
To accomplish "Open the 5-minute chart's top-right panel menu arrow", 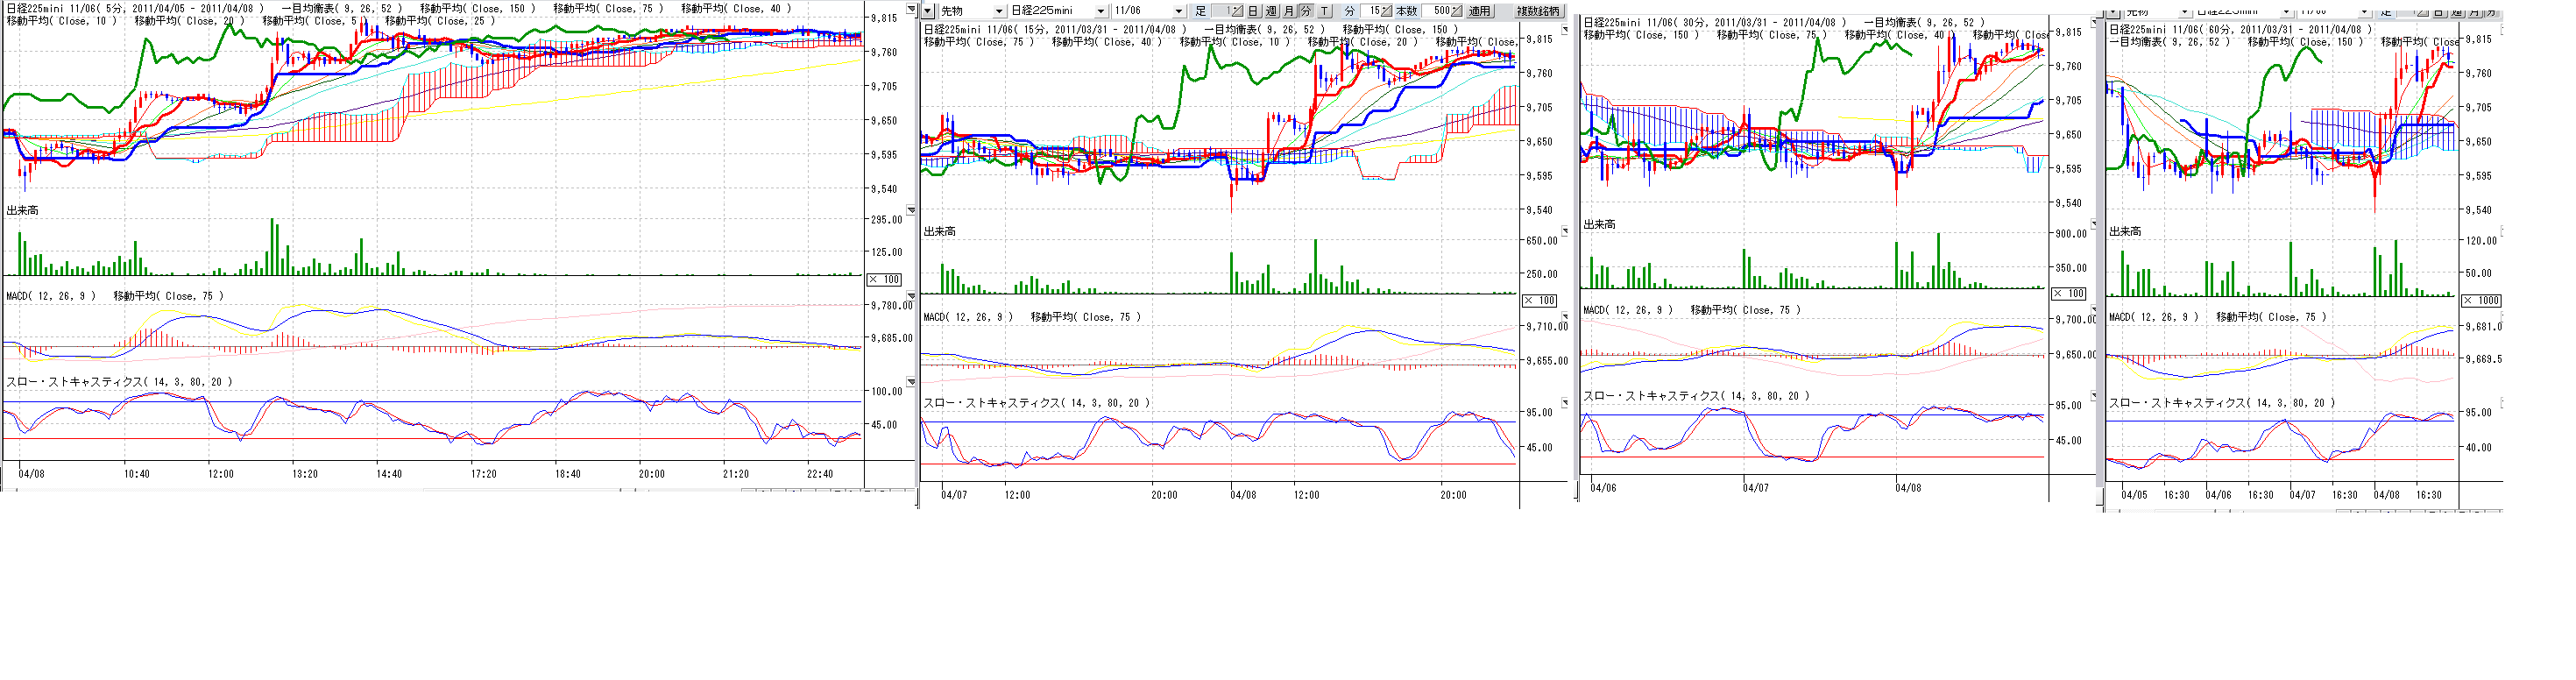I will (x=911, y=9).
